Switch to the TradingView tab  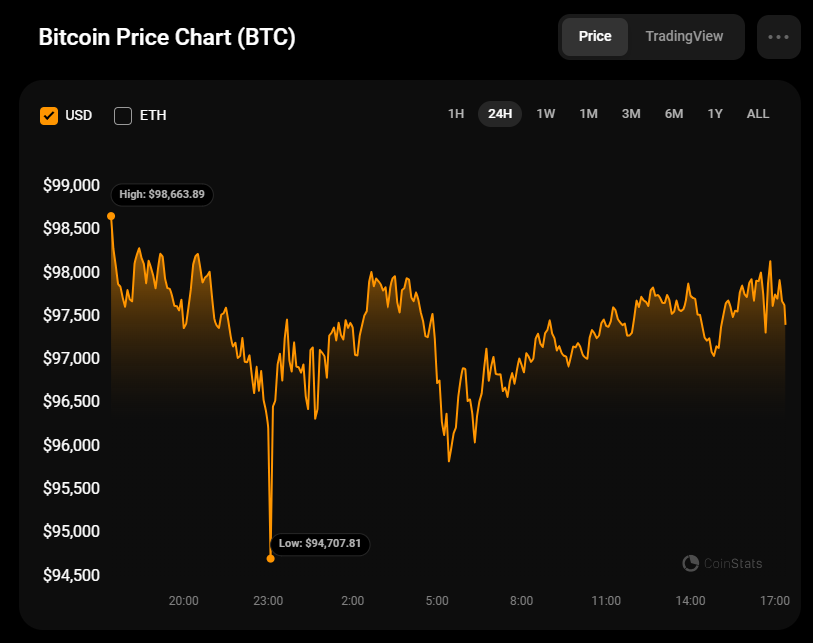pyautogui.click(x=684, y=37)
